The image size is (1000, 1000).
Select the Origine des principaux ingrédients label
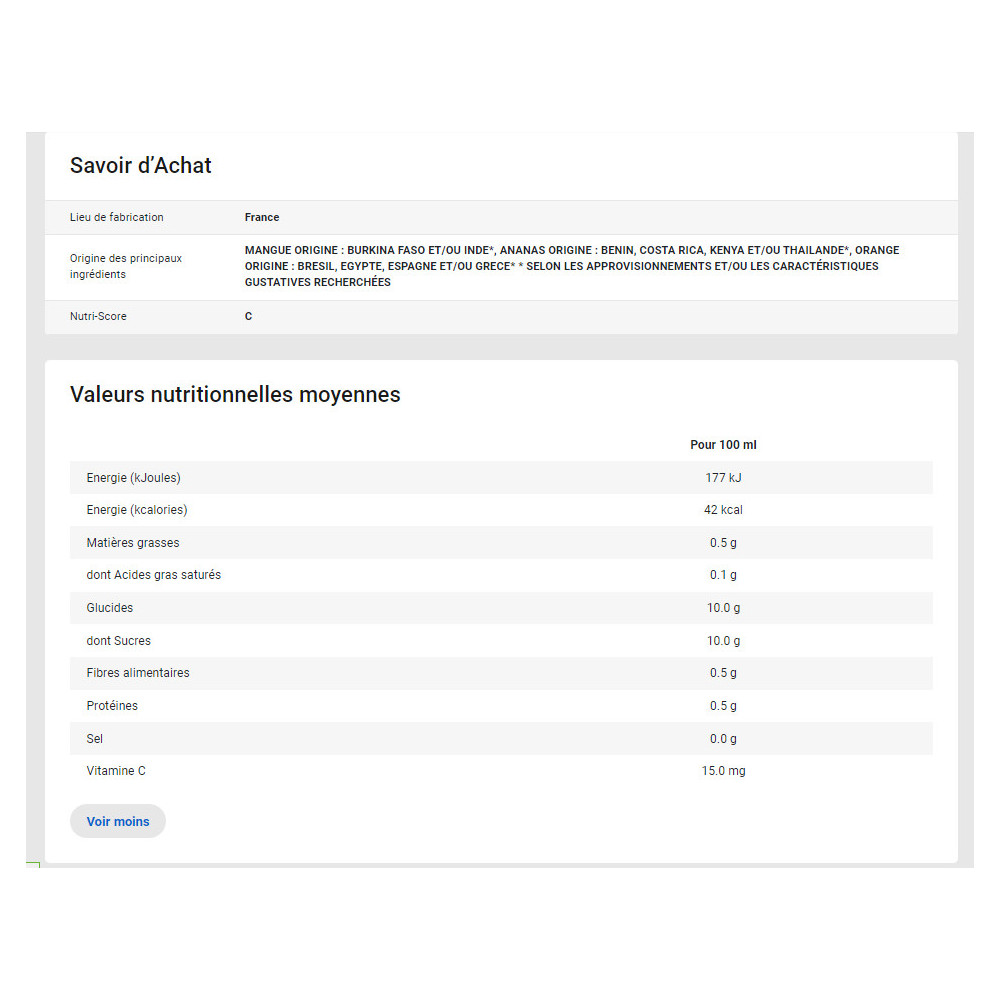126,266
